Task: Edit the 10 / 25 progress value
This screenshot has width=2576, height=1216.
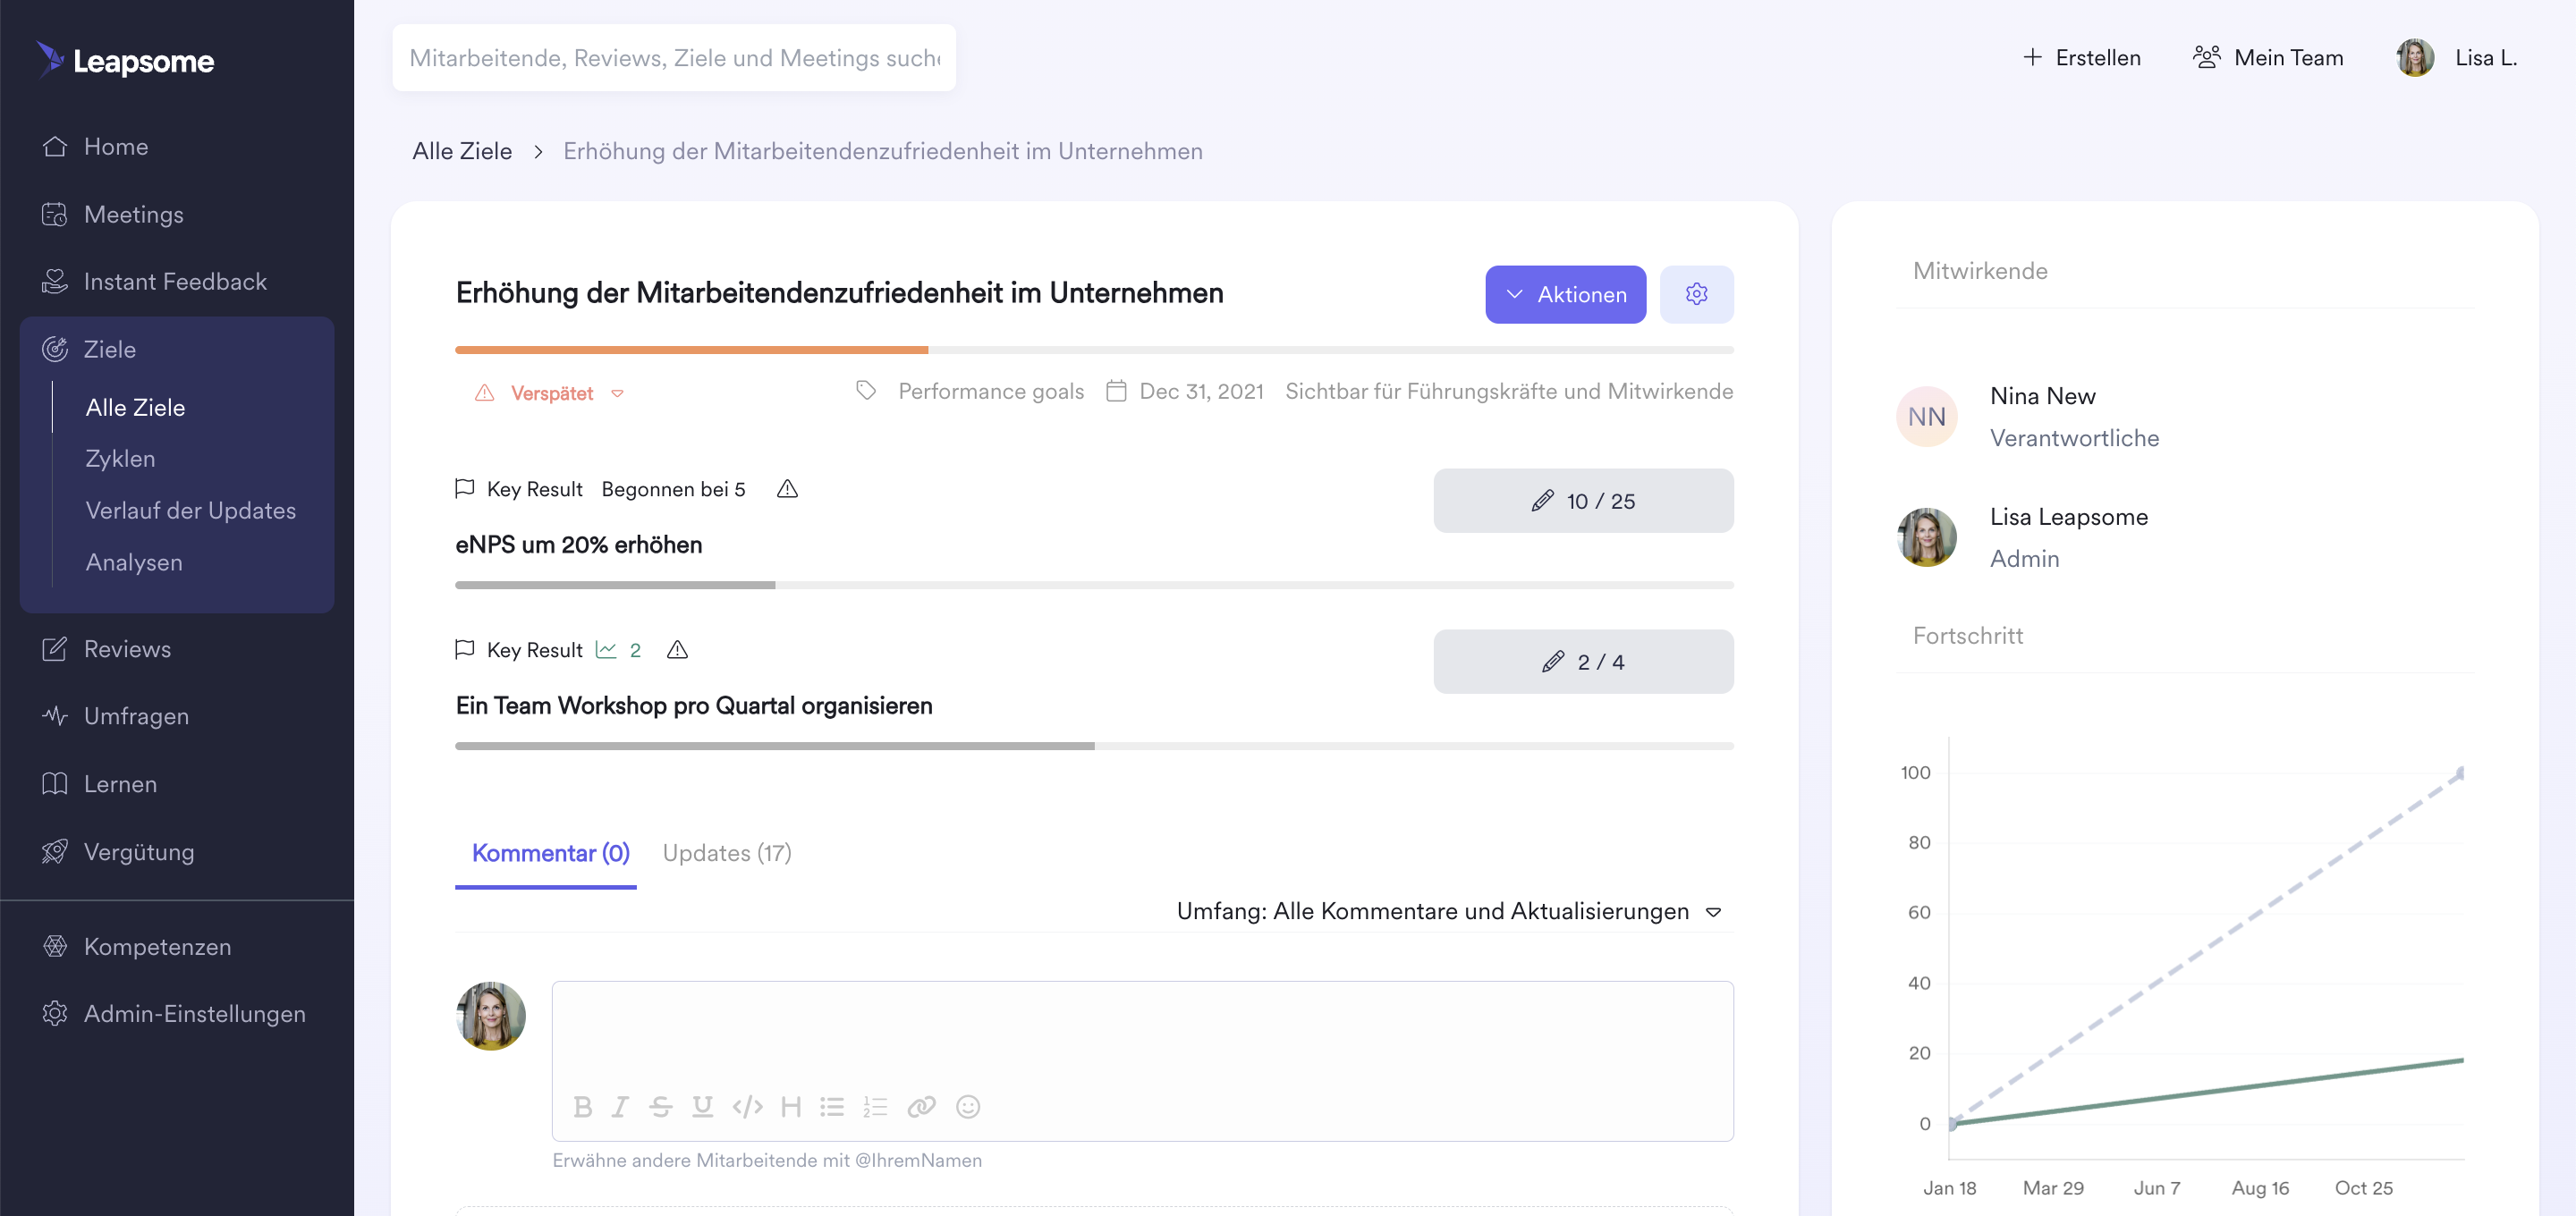Action: [1583, 501]
